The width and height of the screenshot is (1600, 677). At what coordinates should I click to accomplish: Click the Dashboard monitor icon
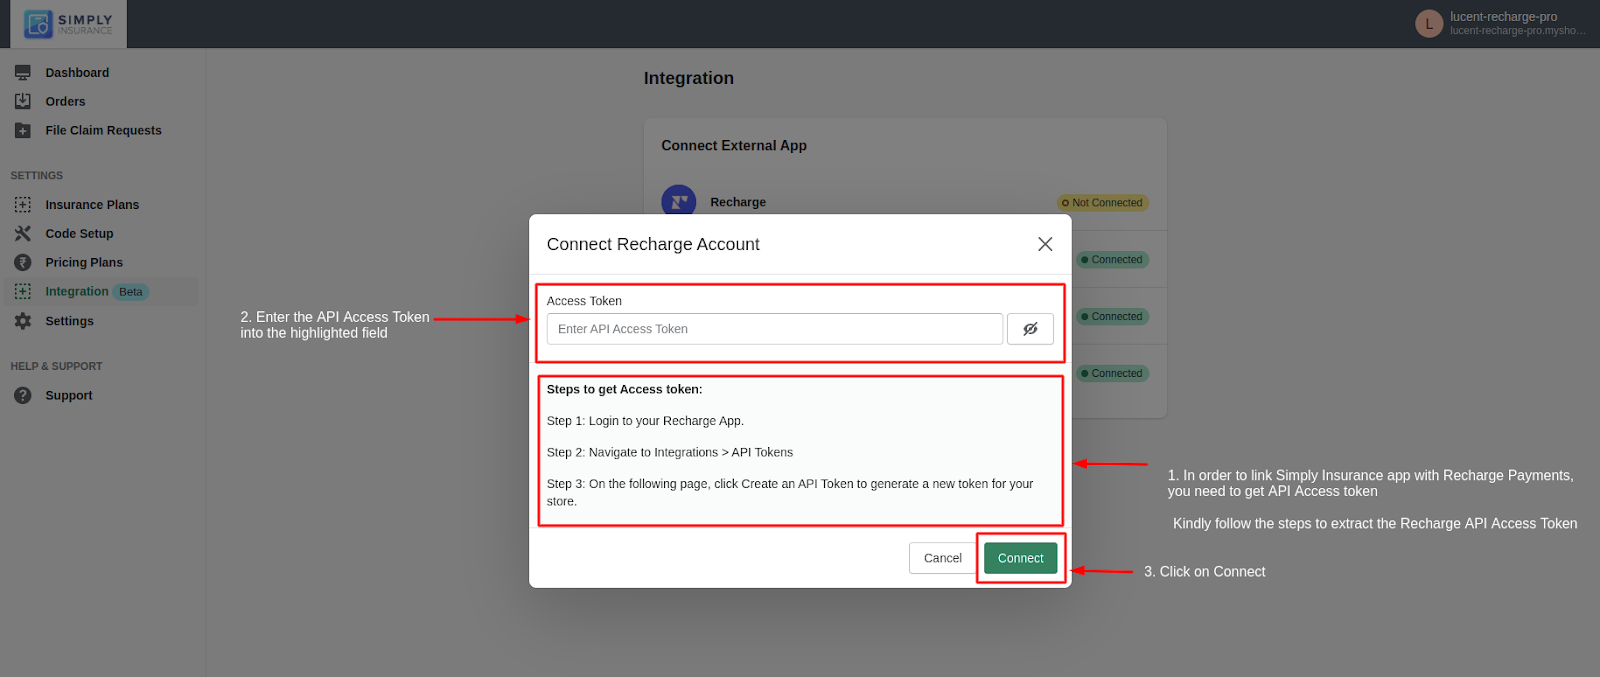tap(23, 73)
